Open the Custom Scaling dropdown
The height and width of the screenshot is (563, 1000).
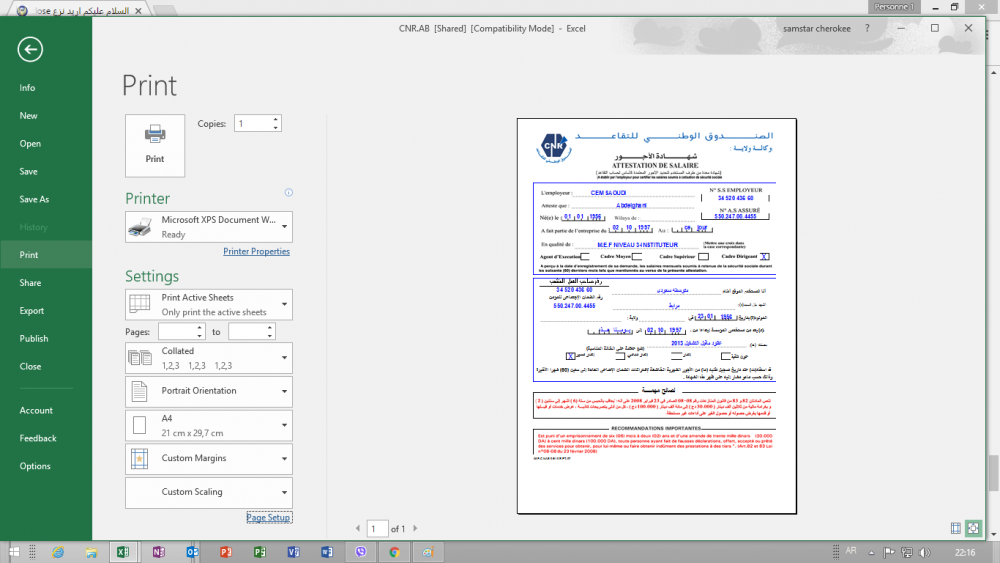coord(209,492)
